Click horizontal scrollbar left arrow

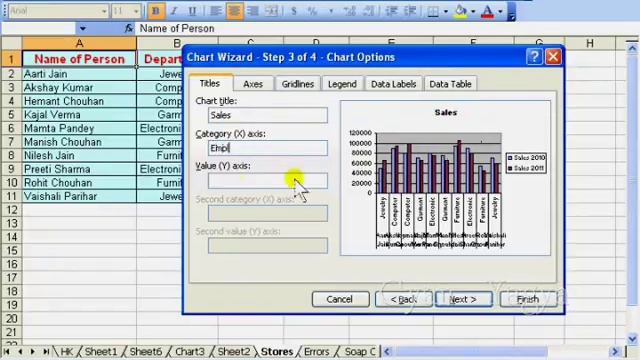pos(387,351)
